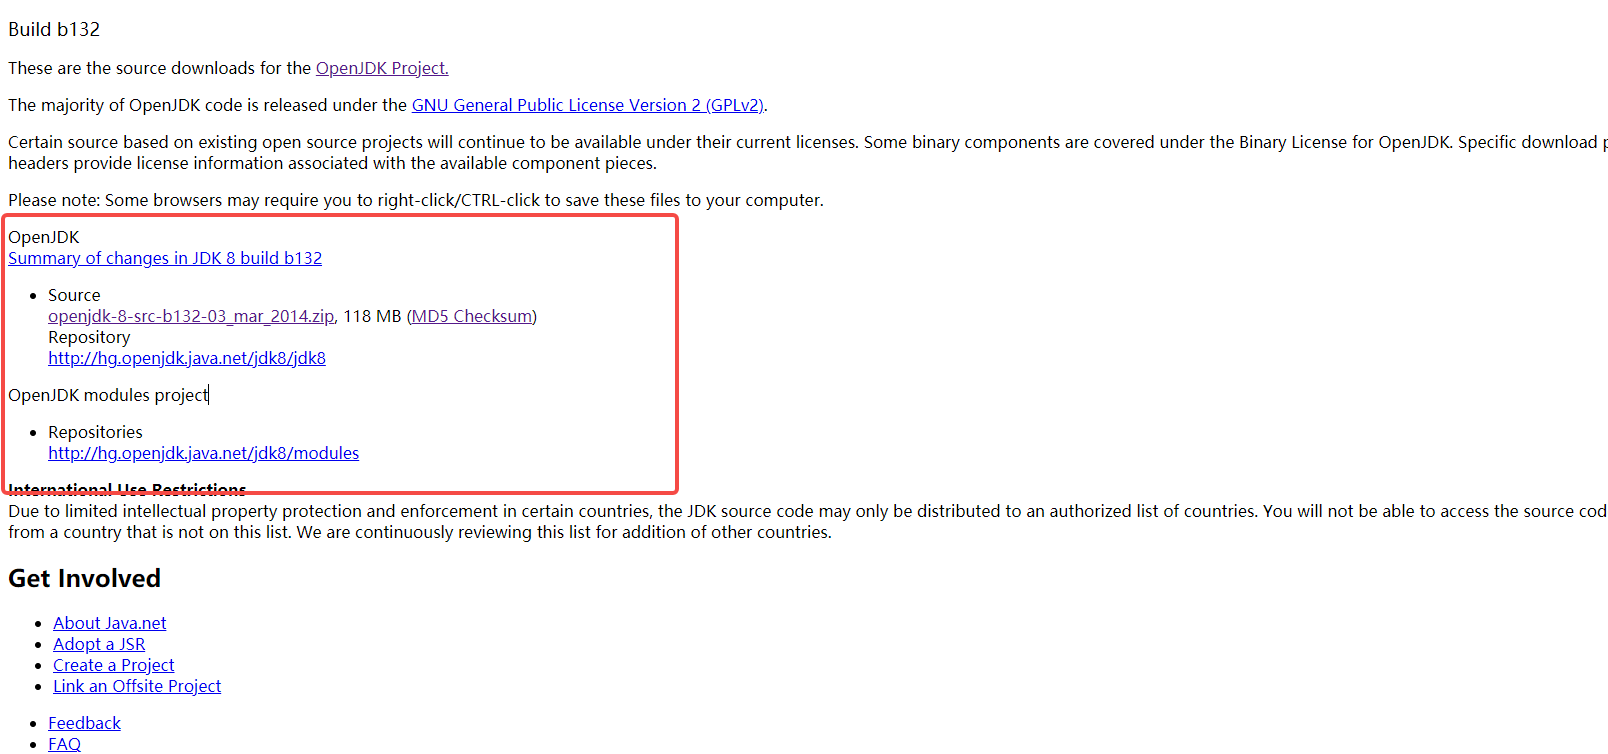The width and height of the screenshot is (1608, 754).
Task: Open the FAQ link
Action: 64,744
